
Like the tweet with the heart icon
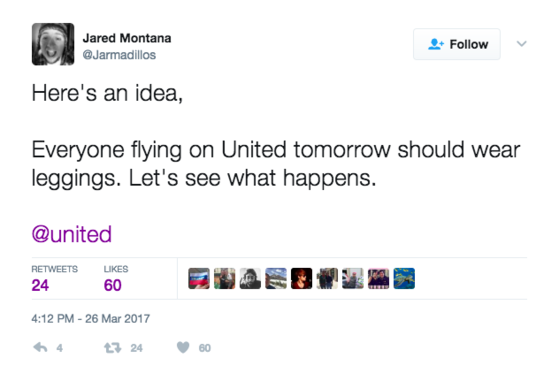[183, 347]
